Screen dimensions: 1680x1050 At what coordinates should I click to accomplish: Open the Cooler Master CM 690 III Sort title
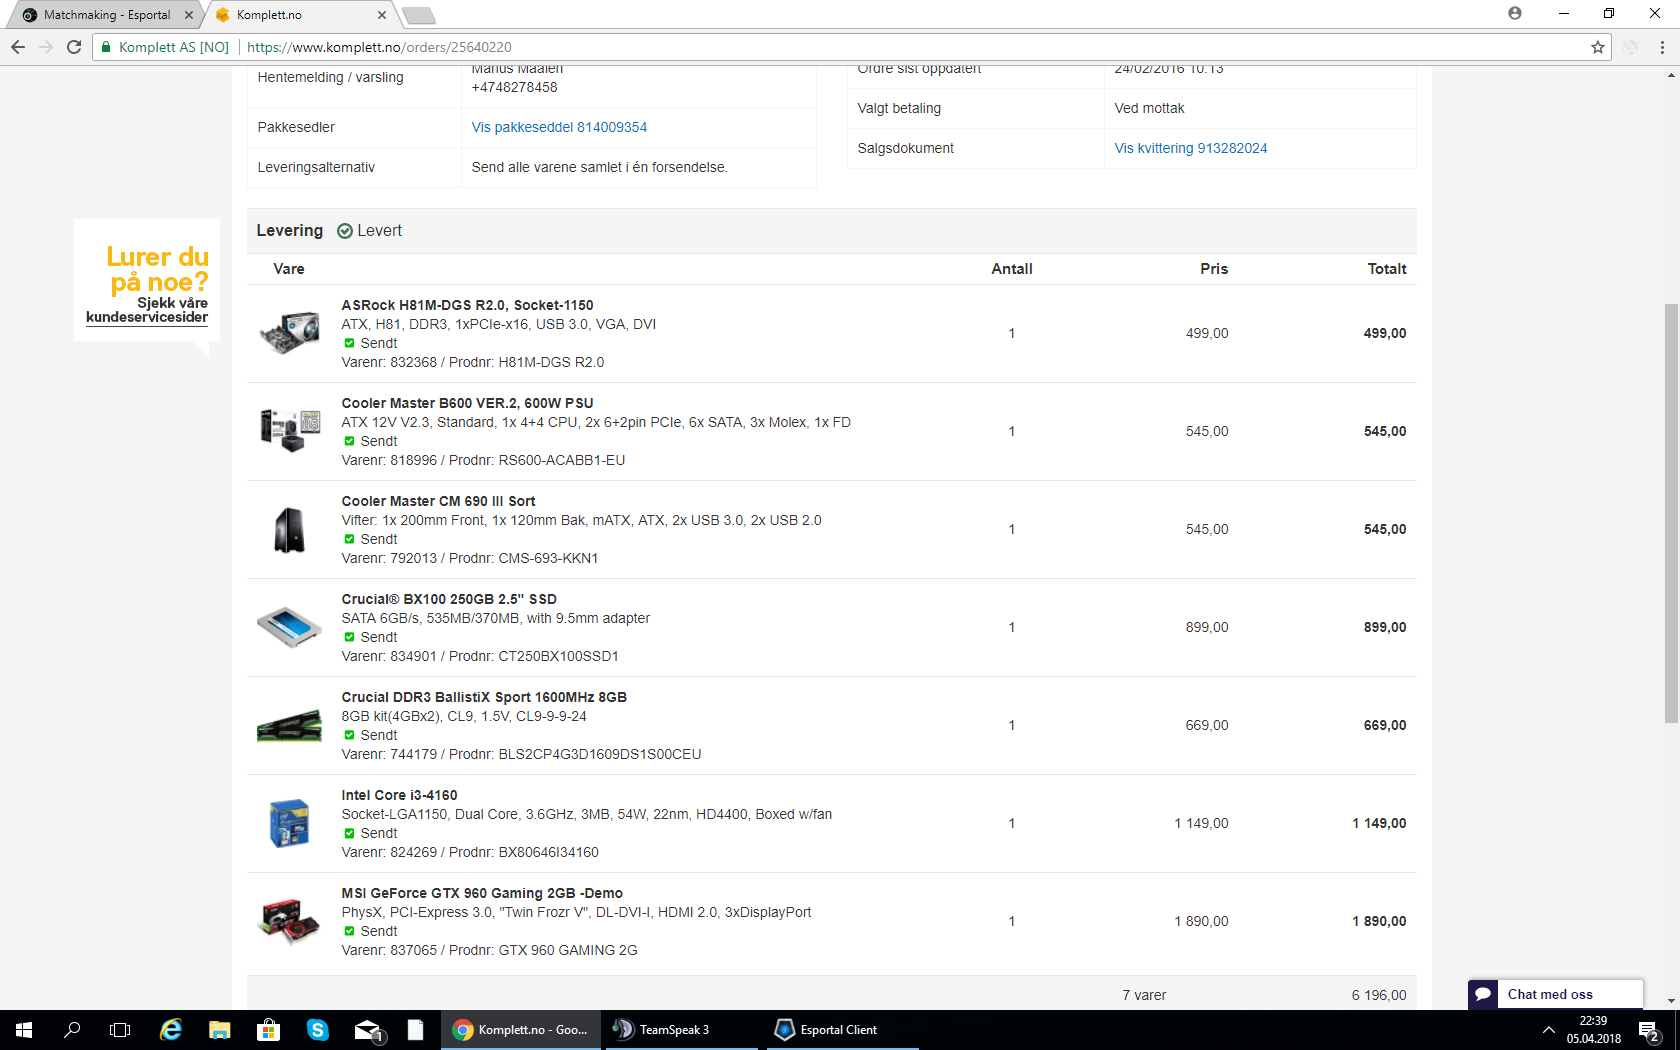pos(438,501)
